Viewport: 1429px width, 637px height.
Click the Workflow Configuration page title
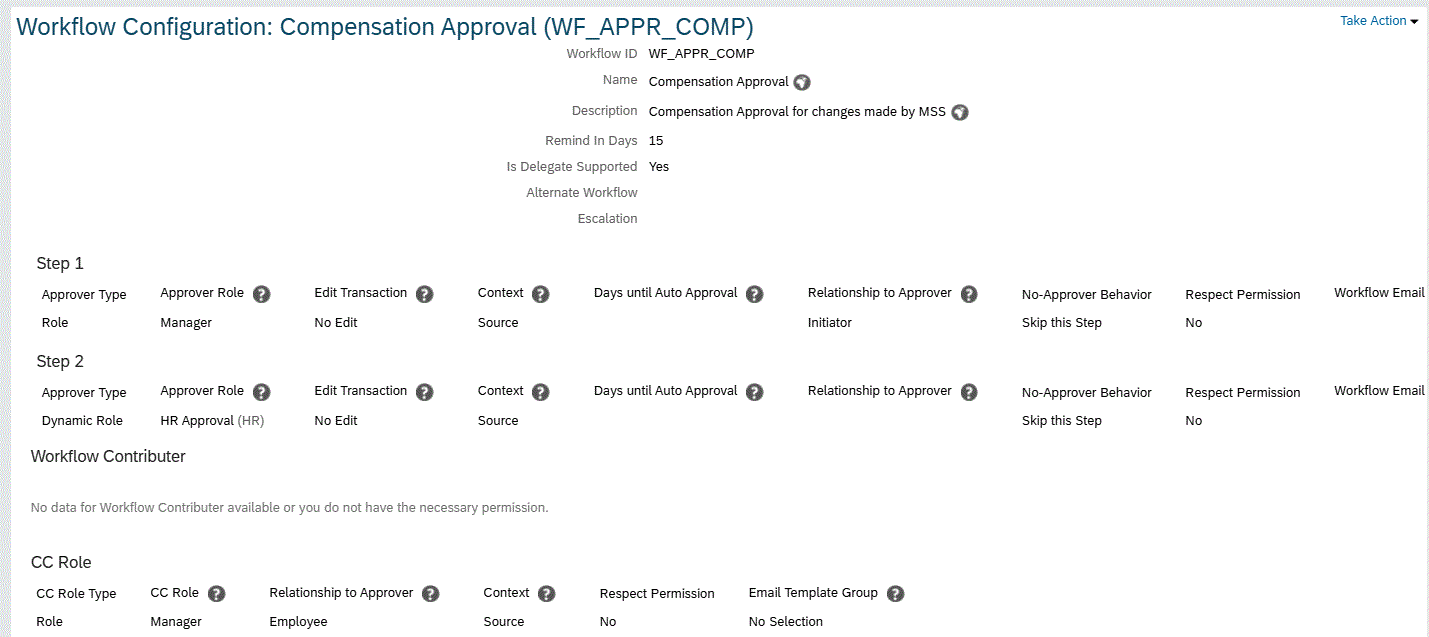[385, 27]
